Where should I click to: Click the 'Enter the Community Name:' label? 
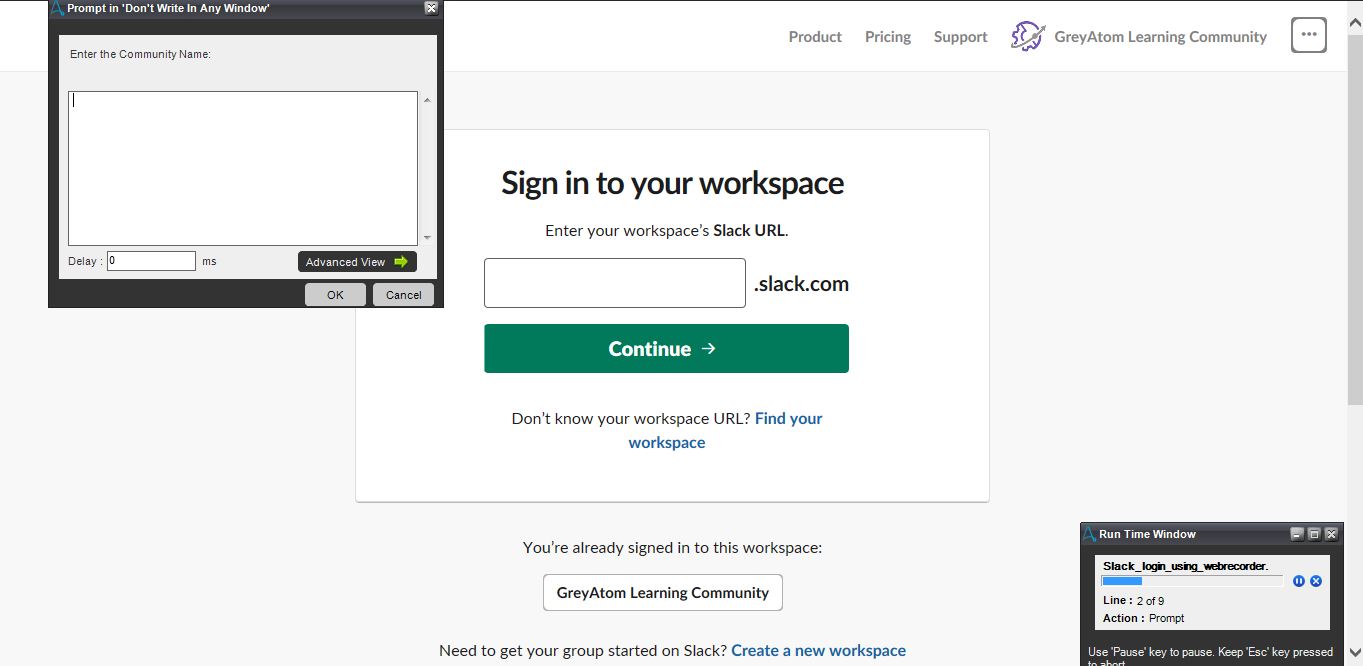coord(140,54)
